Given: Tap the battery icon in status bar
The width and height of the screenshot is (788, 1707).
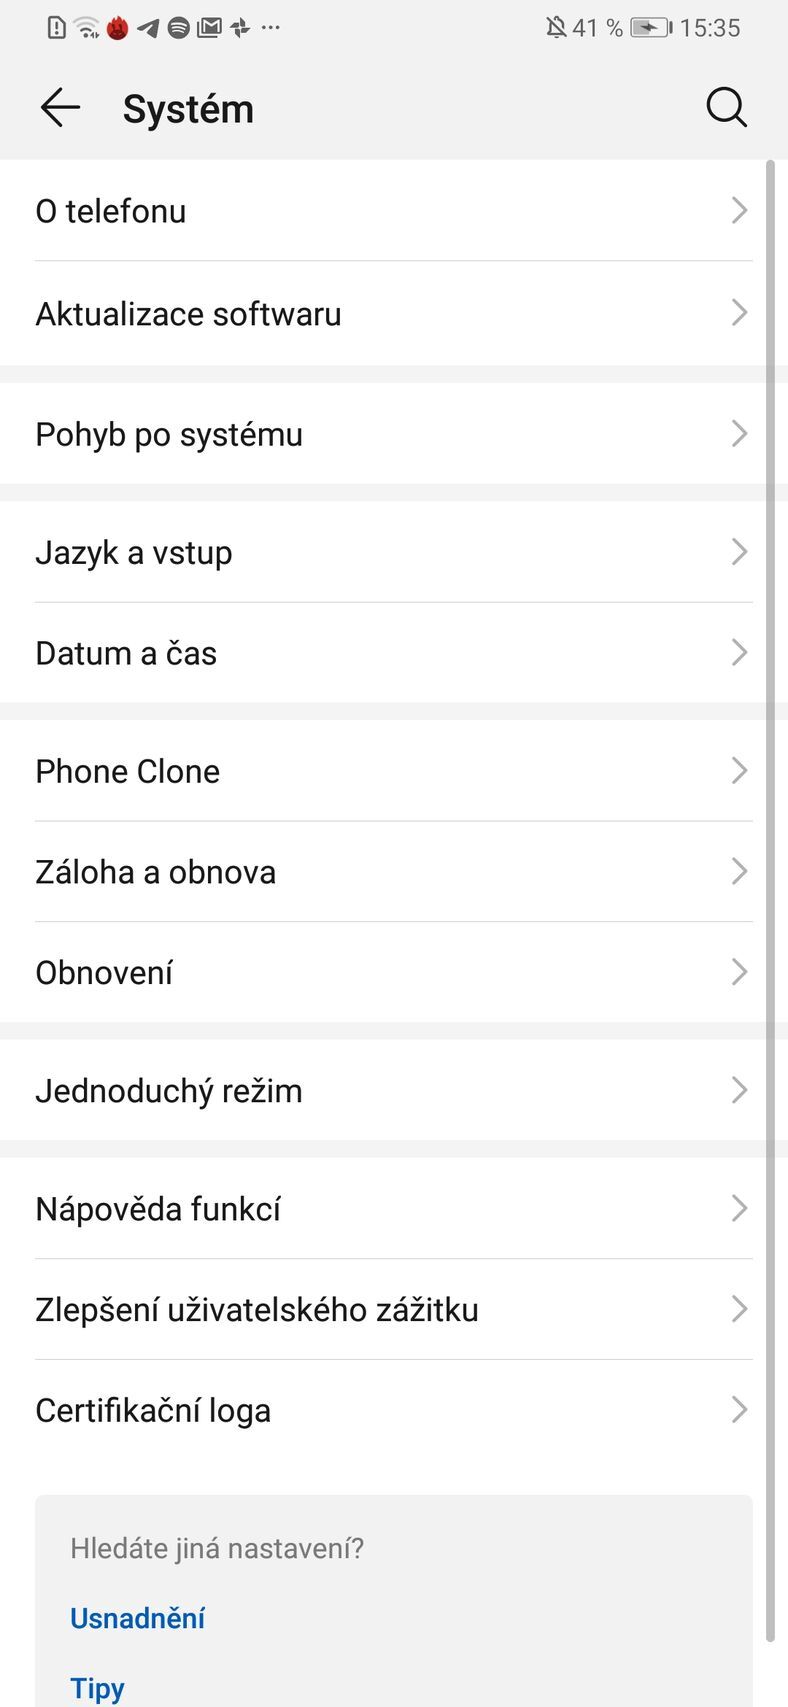Looking at the screenshot, I should click(x=651, y=28).
